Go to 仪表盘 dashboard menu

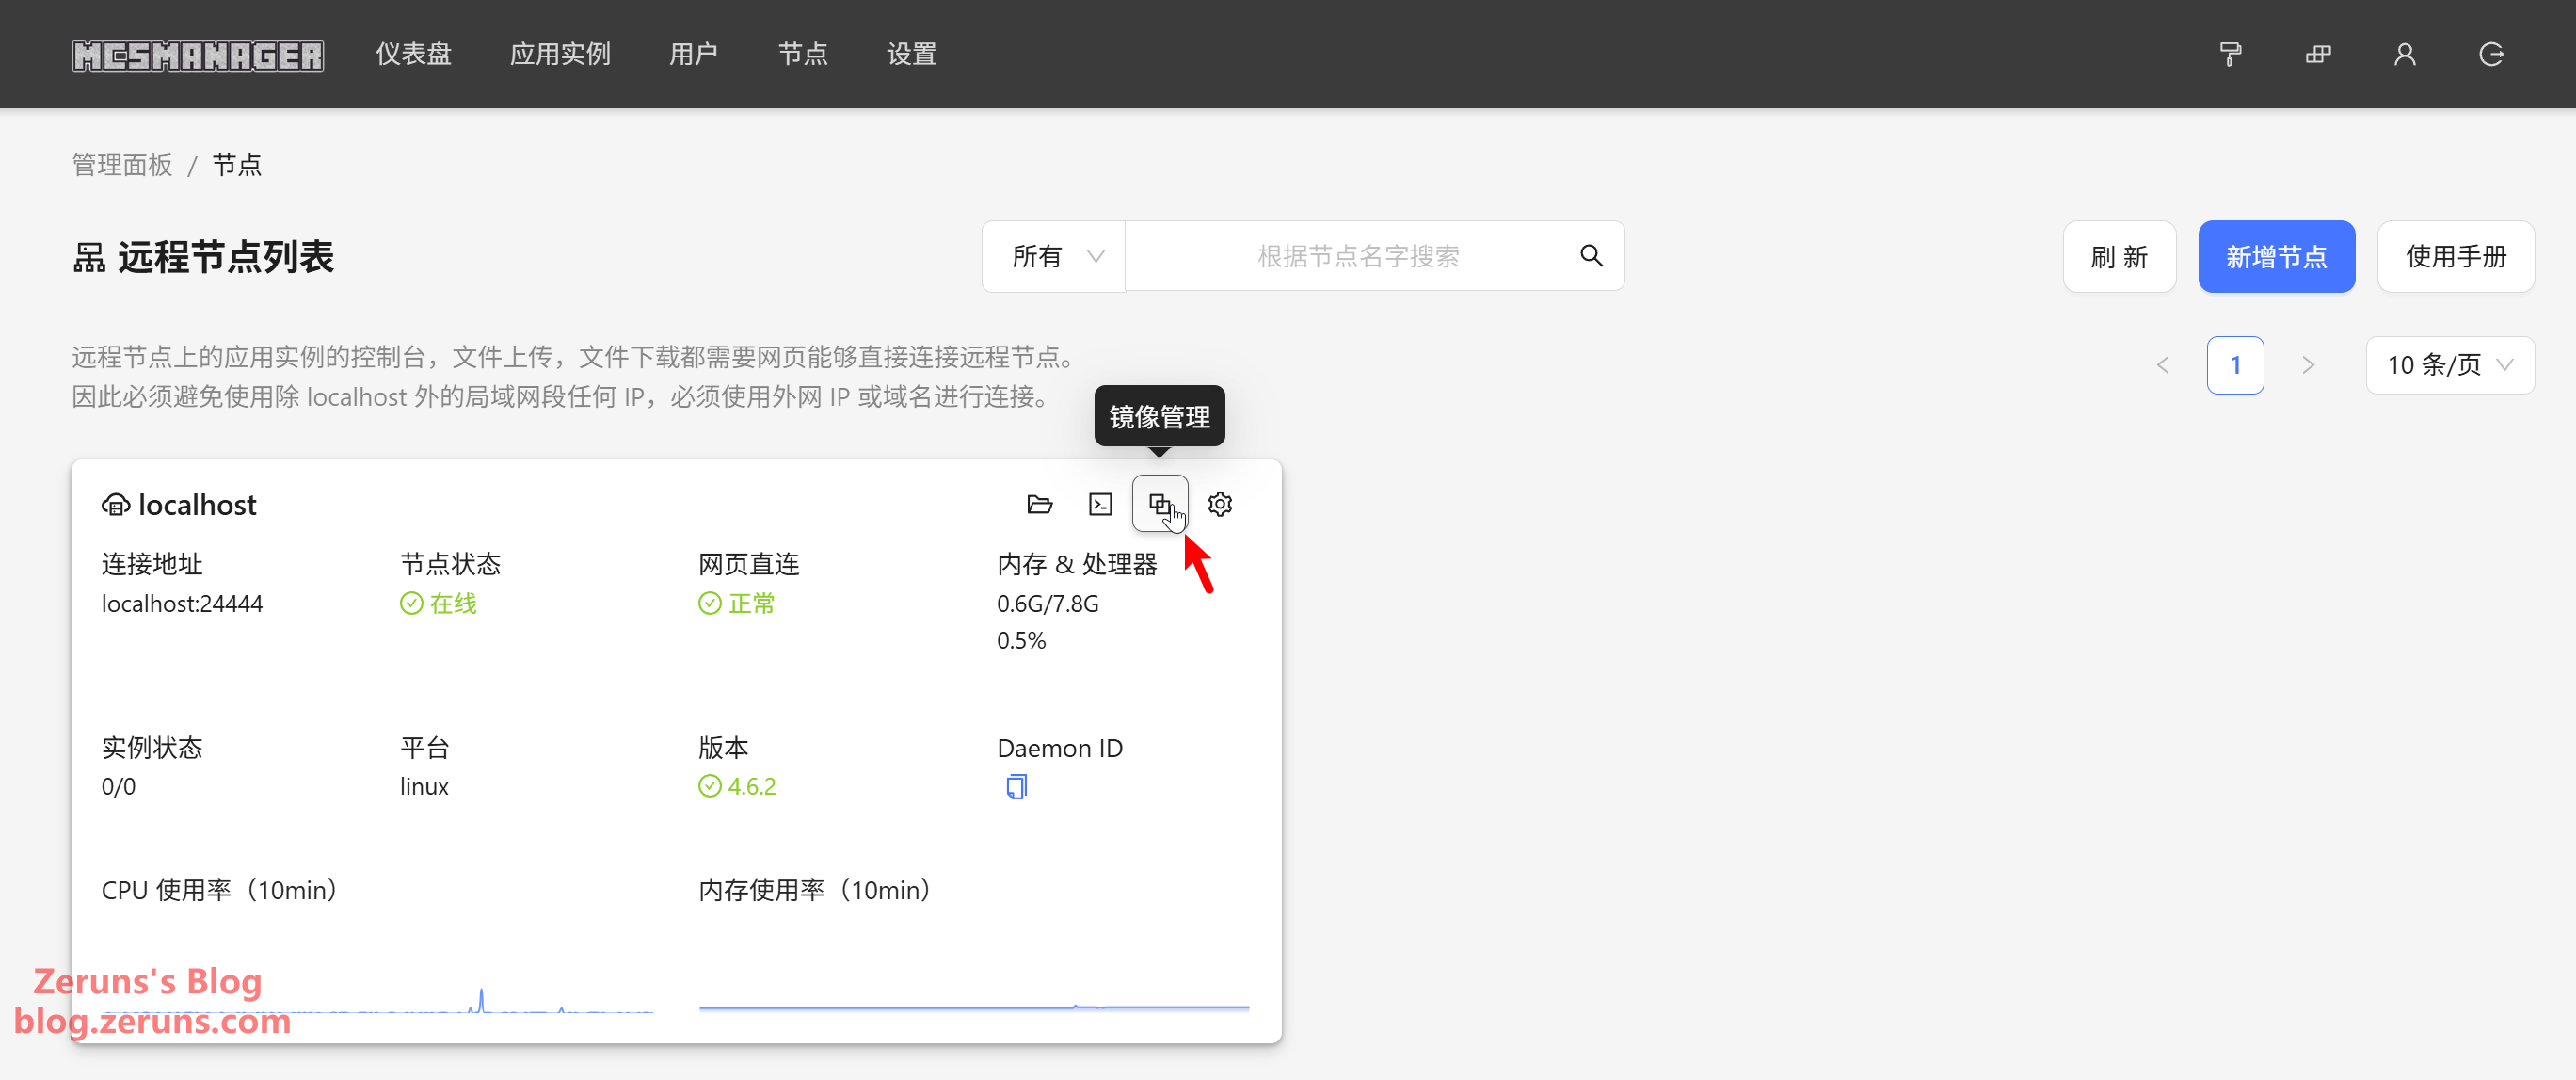413,54
